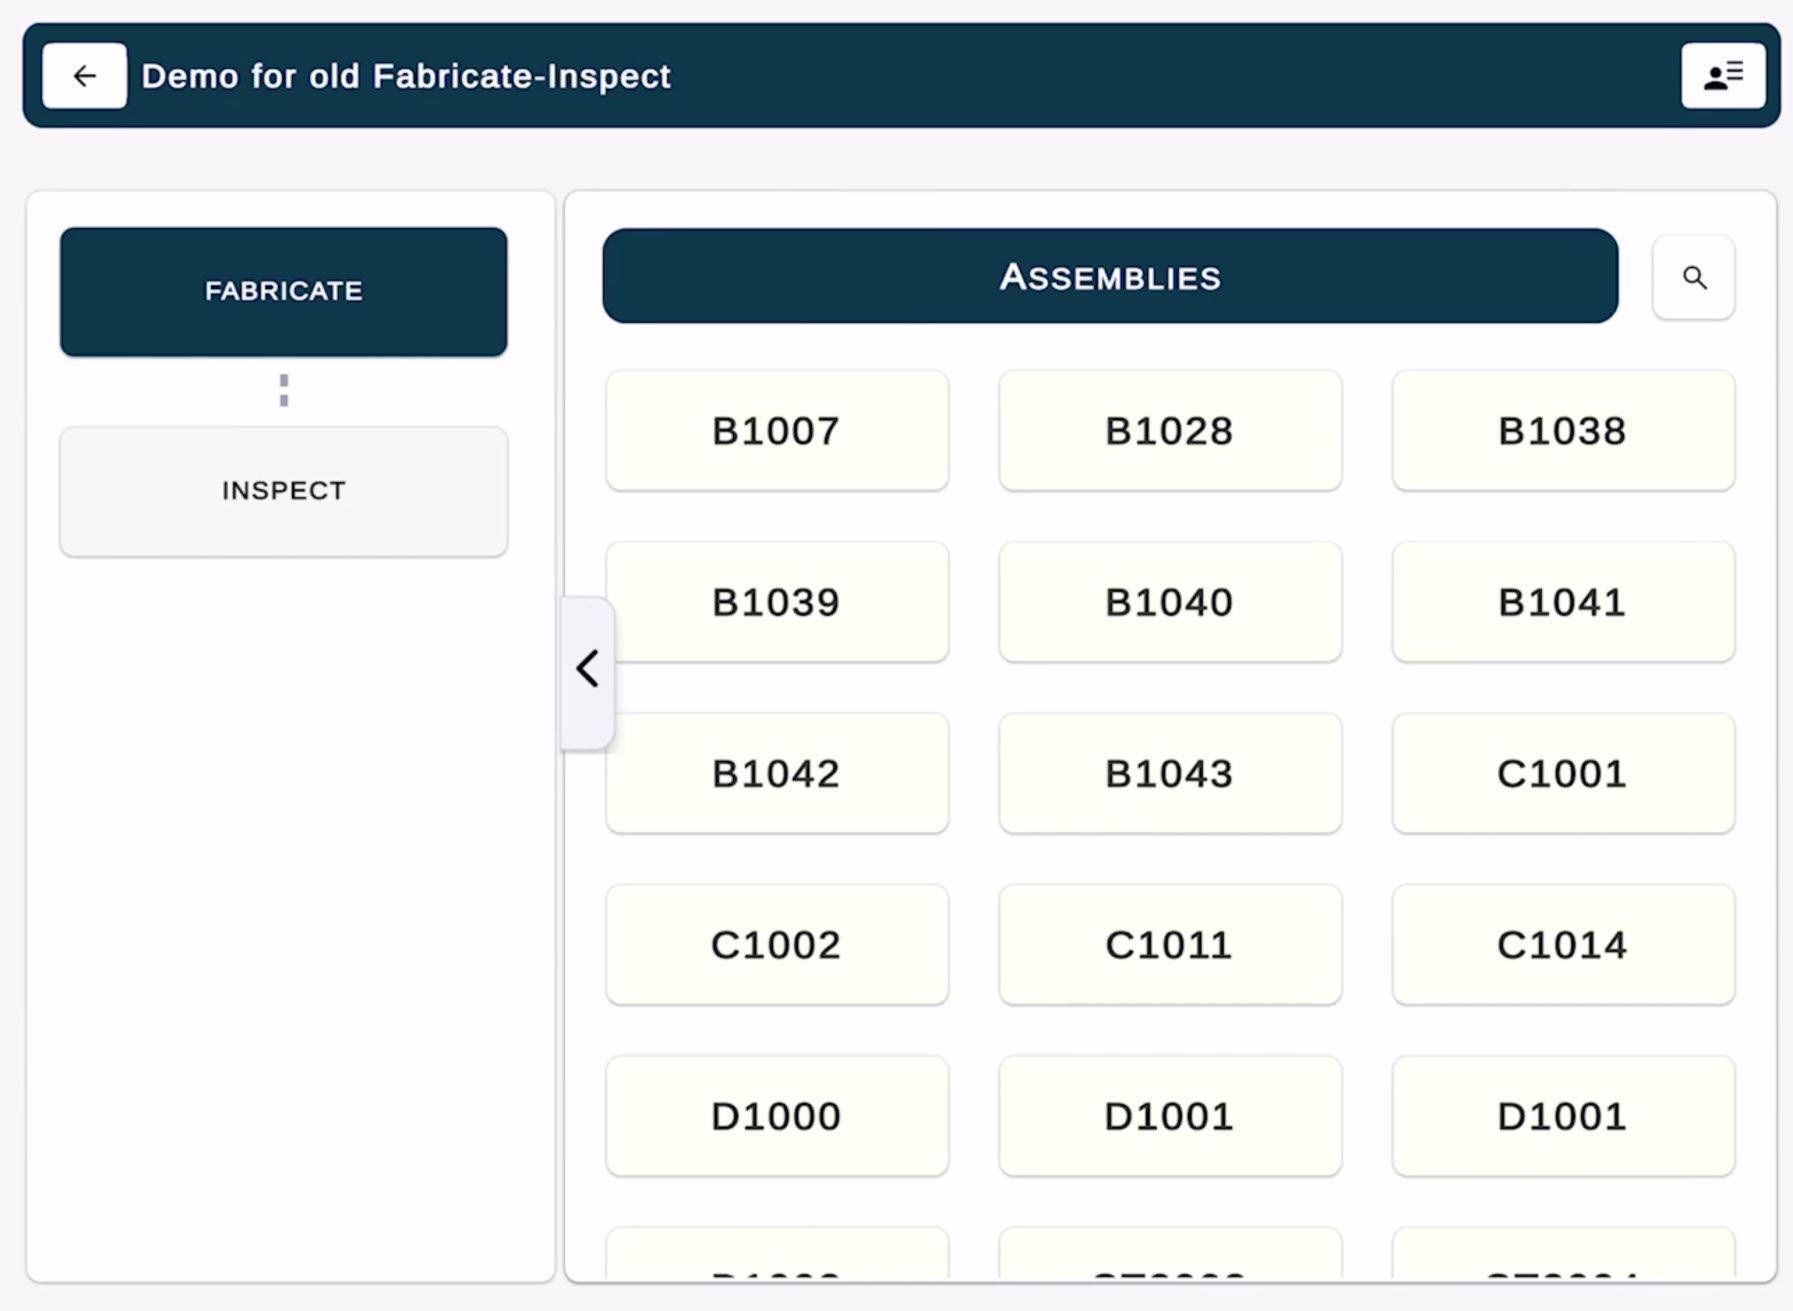
Task: Collapse the left panel with the chevron
Action: tap(587, 669)
